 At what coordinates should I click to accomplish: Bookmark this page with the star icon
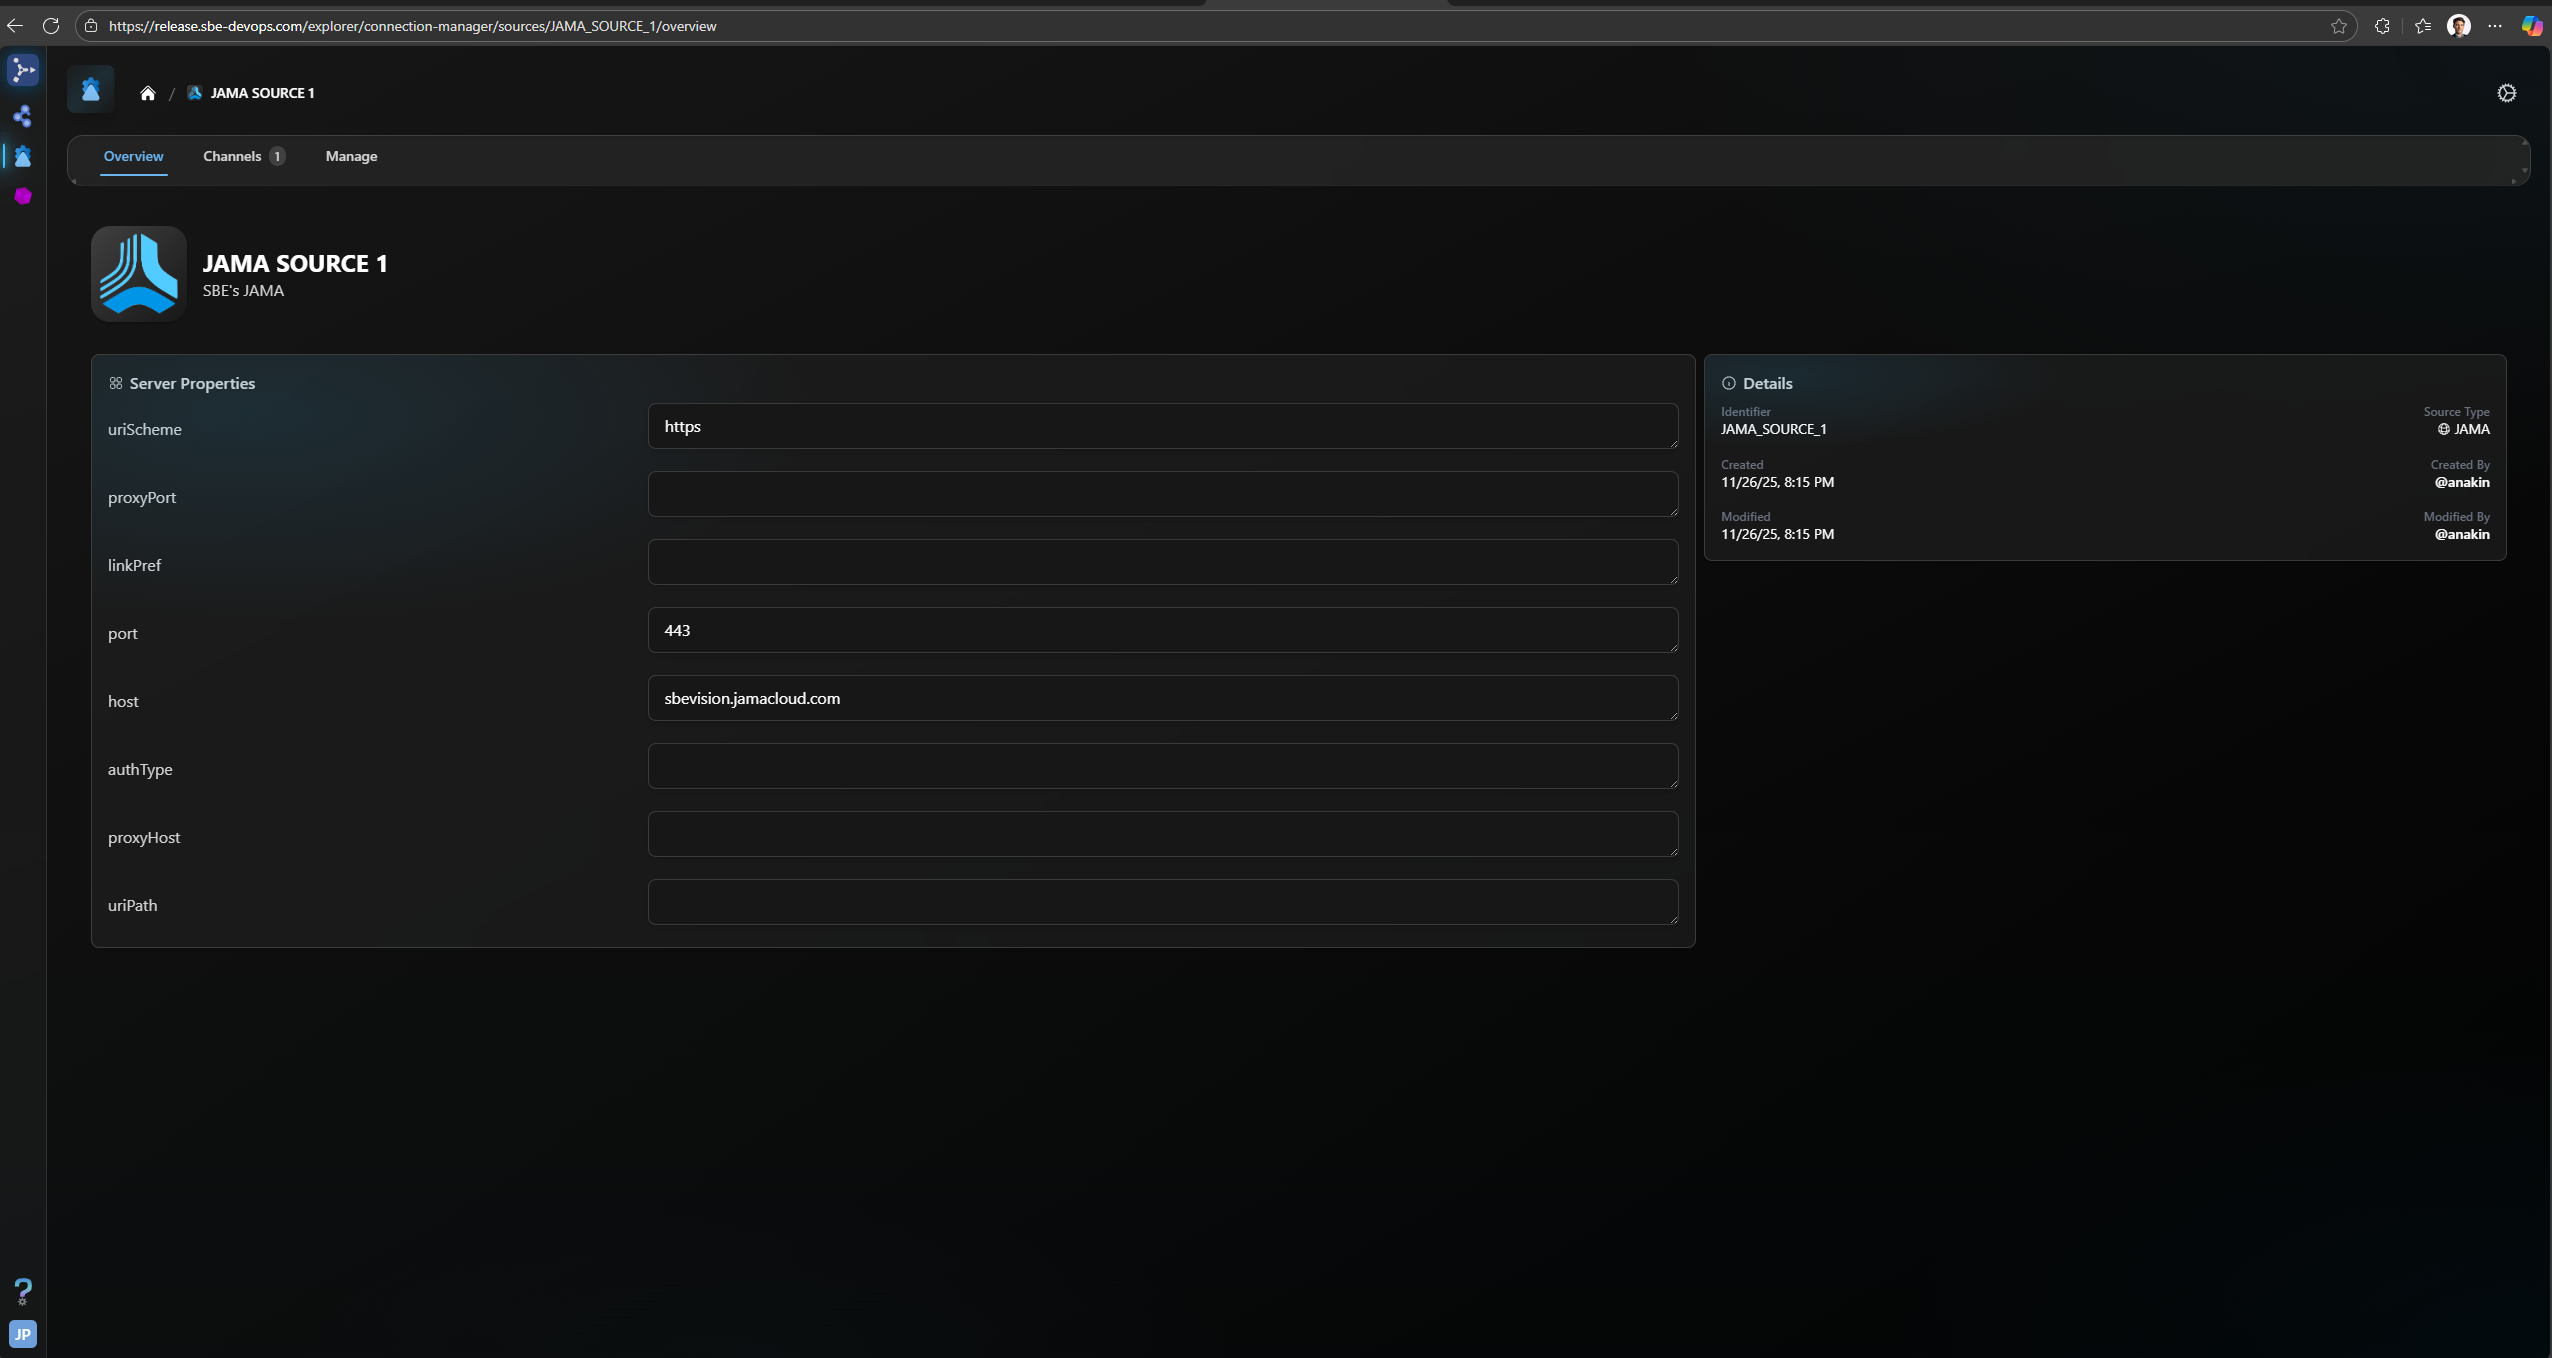click(2338, 26)
